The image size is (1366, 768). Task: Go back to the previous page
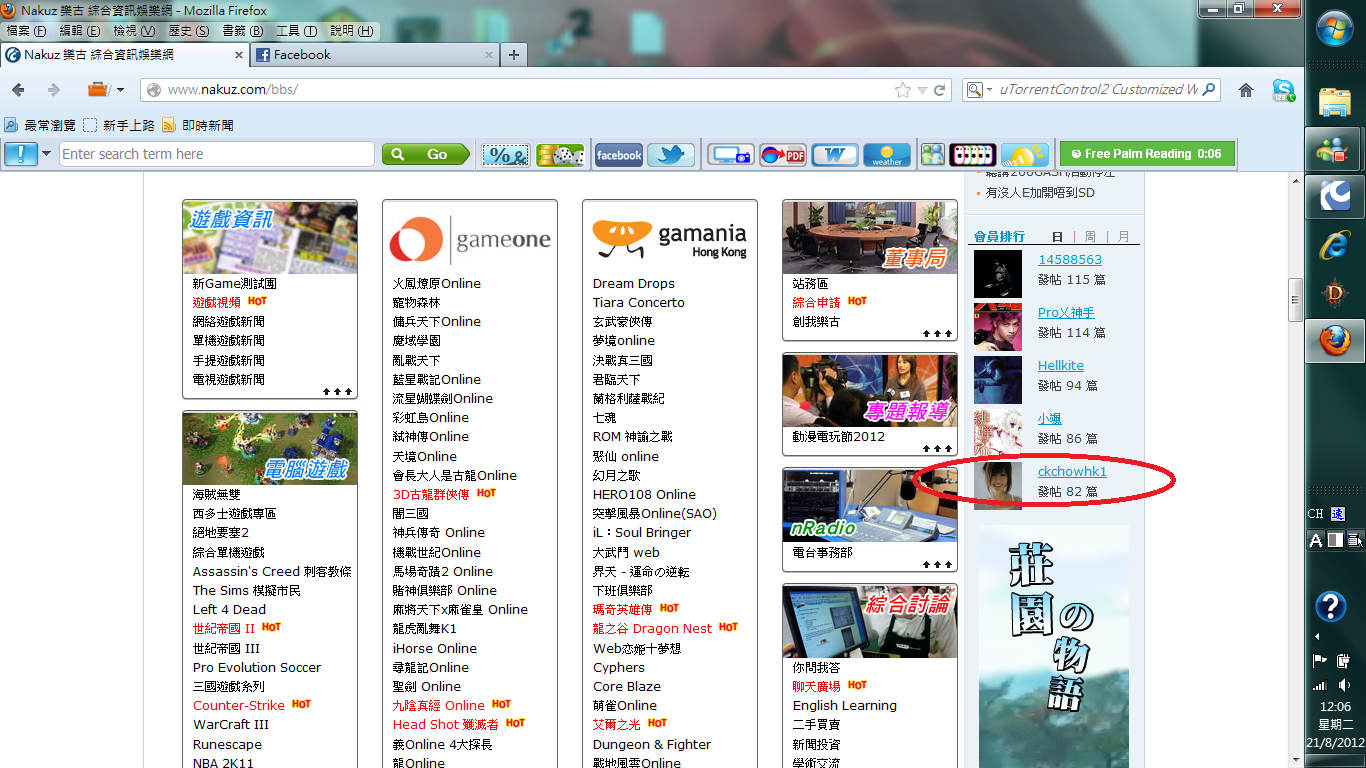[x=19, y=90]
